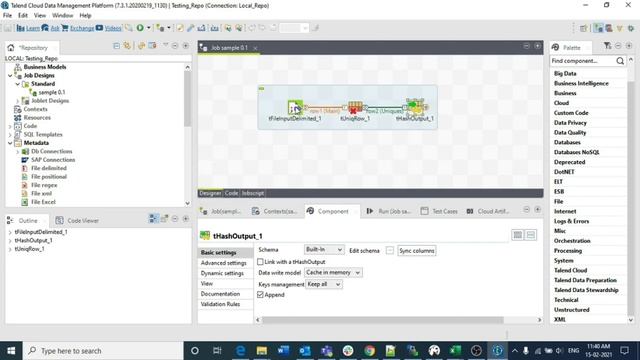The image size is (640, 360).
Task: Collapse the Job Designs tree node
Action: tap(10, 76)
